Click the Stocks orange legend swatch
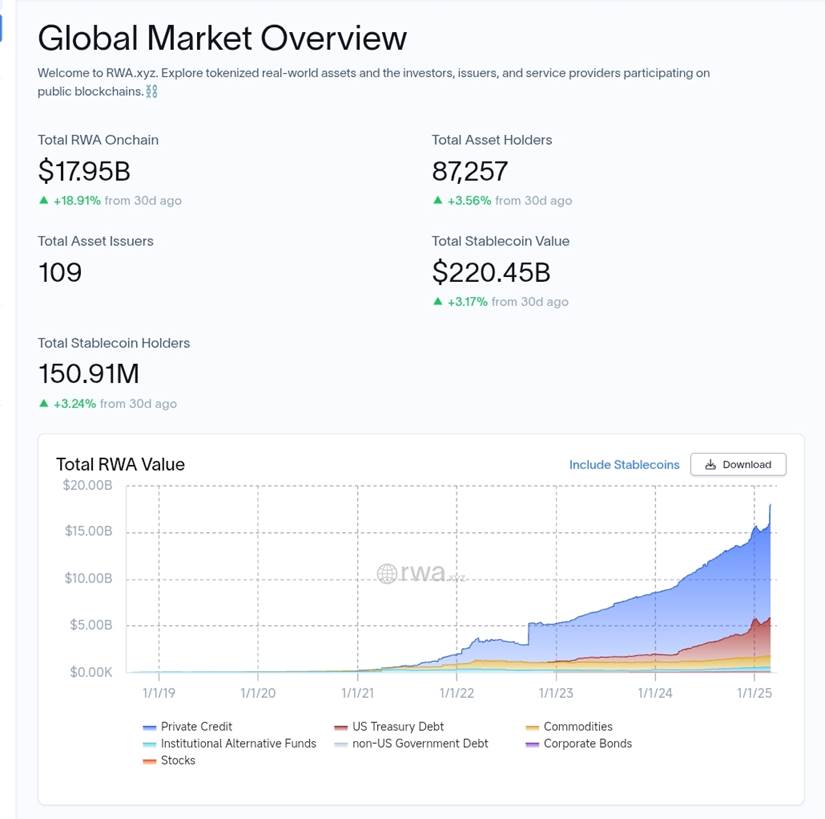Viewport: 825px width, 819px height. pos(149,761)
